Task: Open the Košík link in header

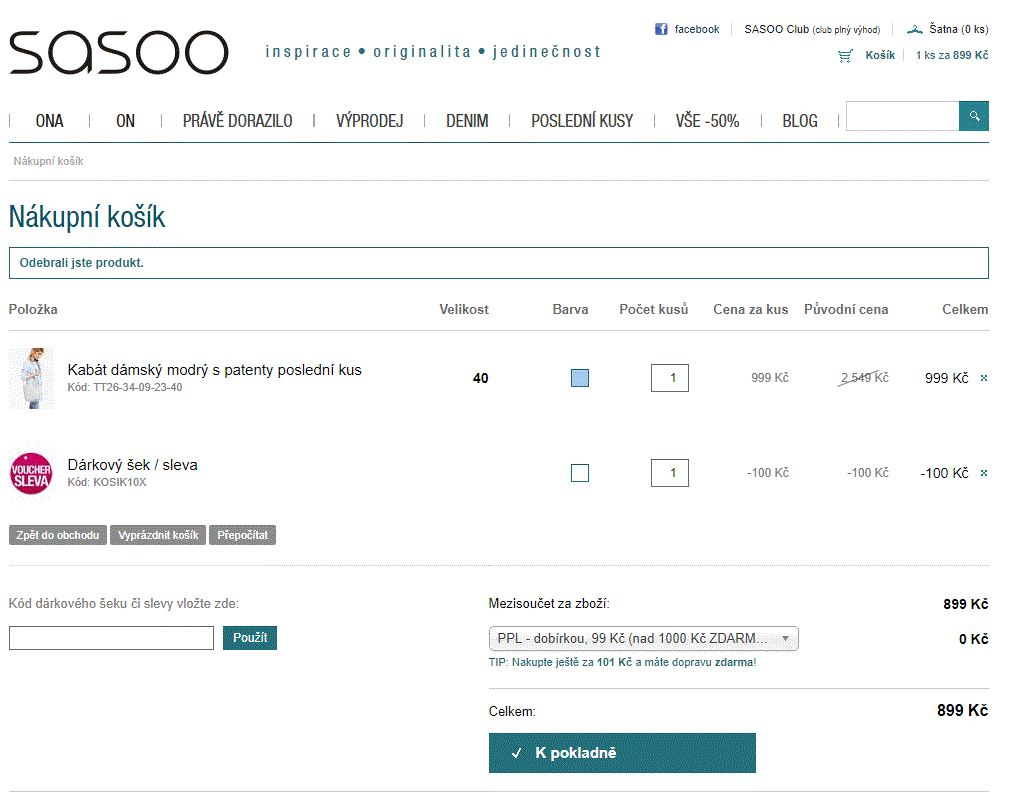Action: 880,55
